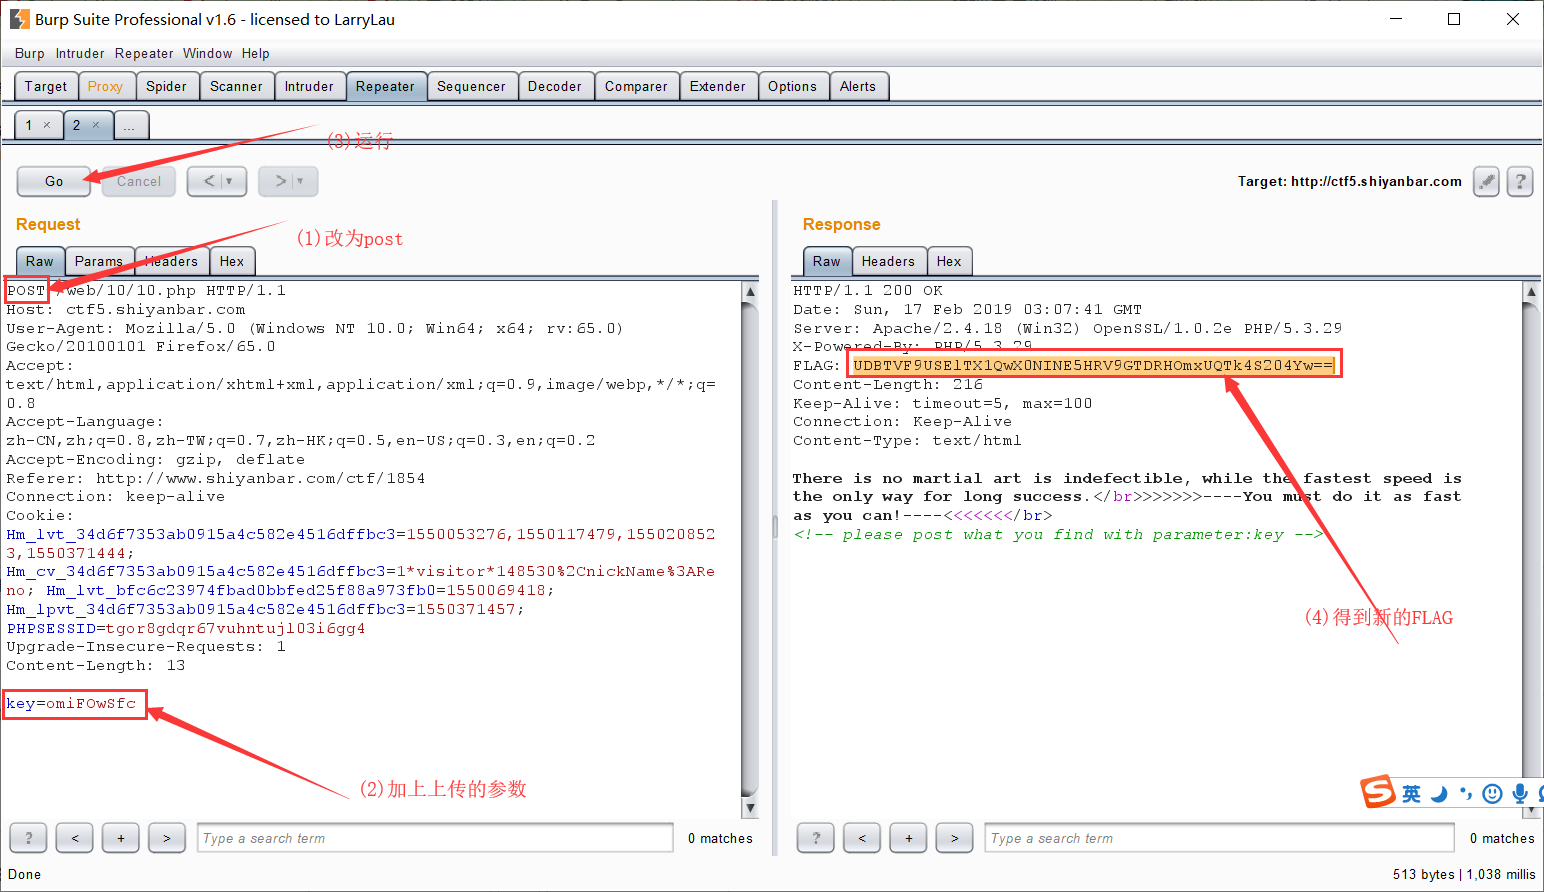Open Repeater help question mark icon

1520,181
